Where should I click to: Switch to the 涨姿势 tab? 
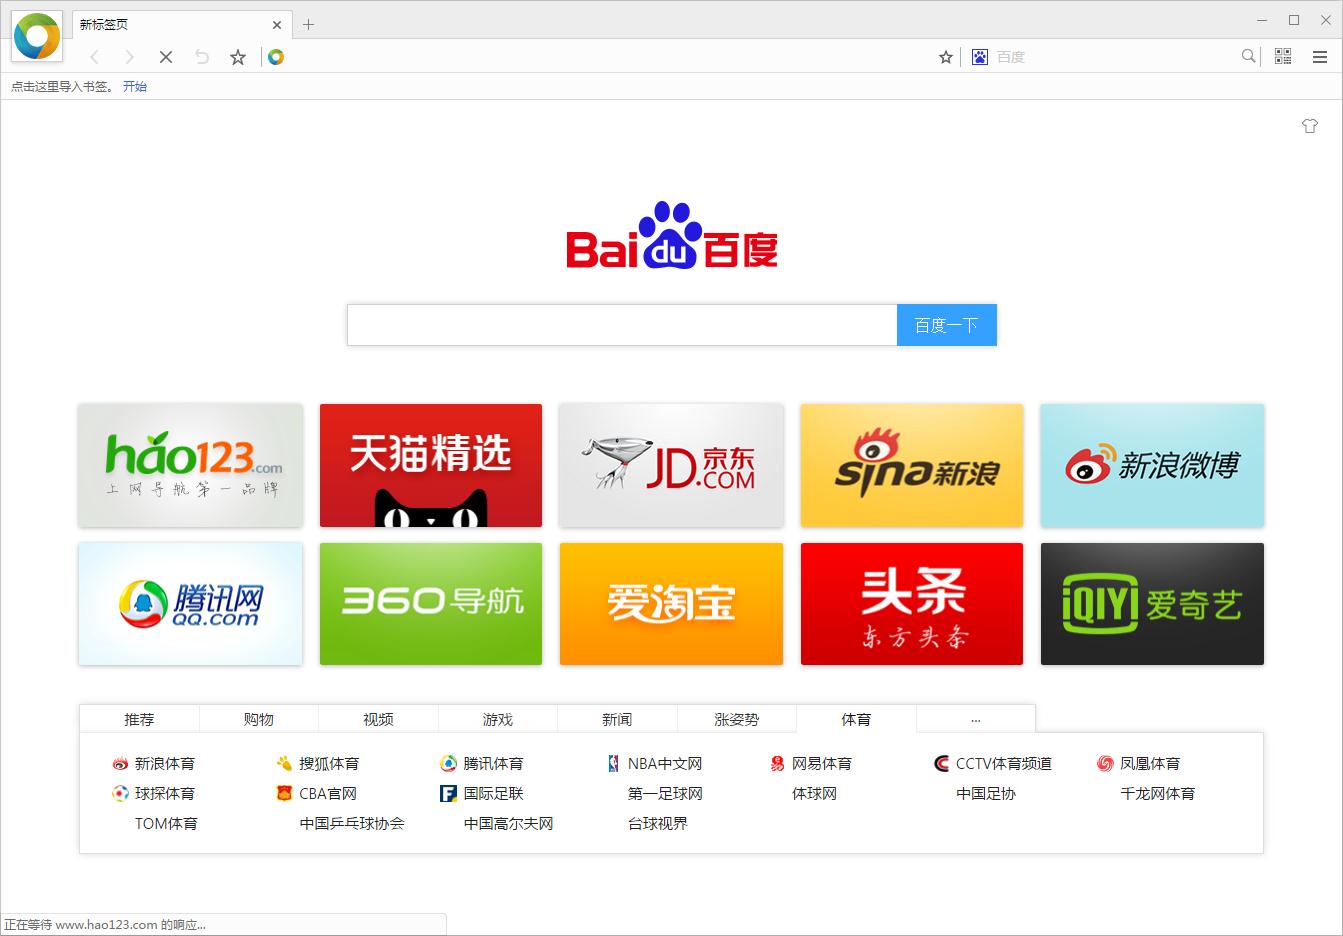(x=737, y=719)
